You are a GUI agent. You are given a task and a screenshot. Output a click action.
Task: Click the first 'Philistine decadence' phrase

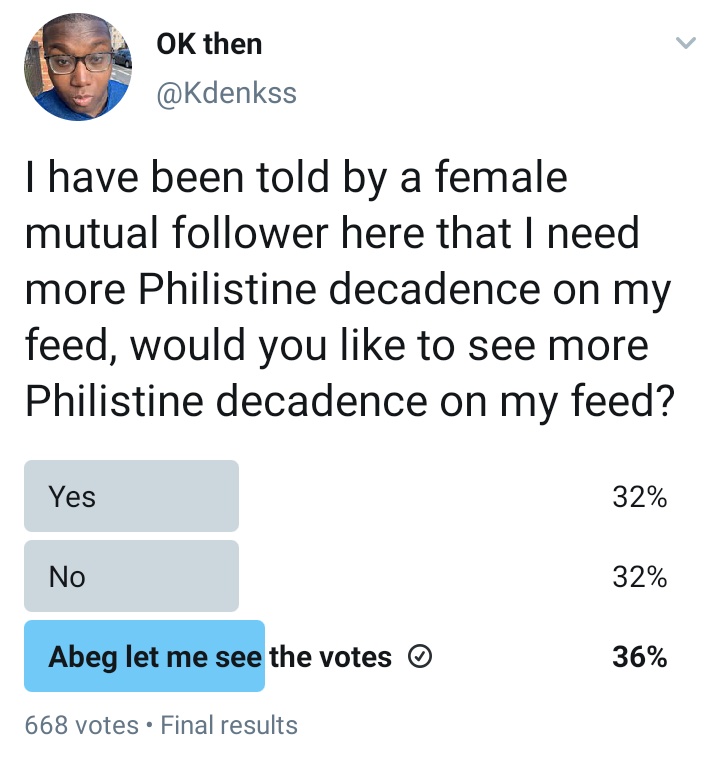click(340, 289)
